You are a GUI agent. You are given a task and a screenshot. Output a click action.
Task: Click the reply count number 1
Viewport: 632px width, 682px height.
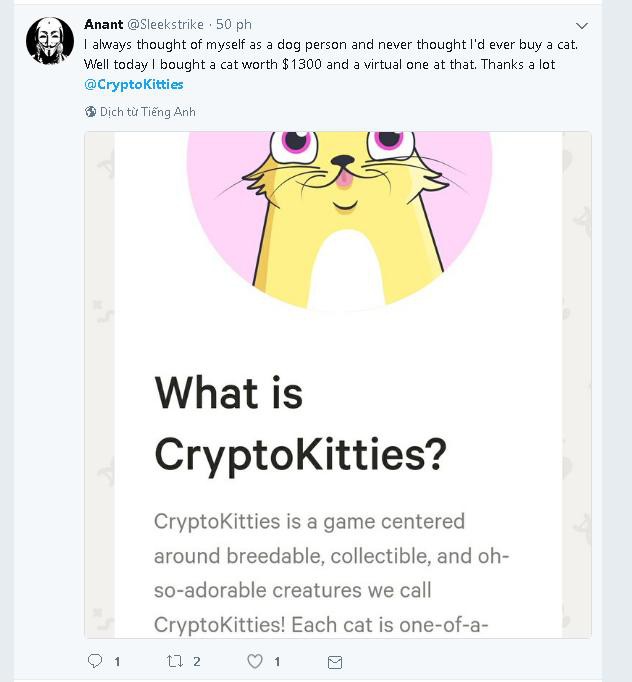117,662
